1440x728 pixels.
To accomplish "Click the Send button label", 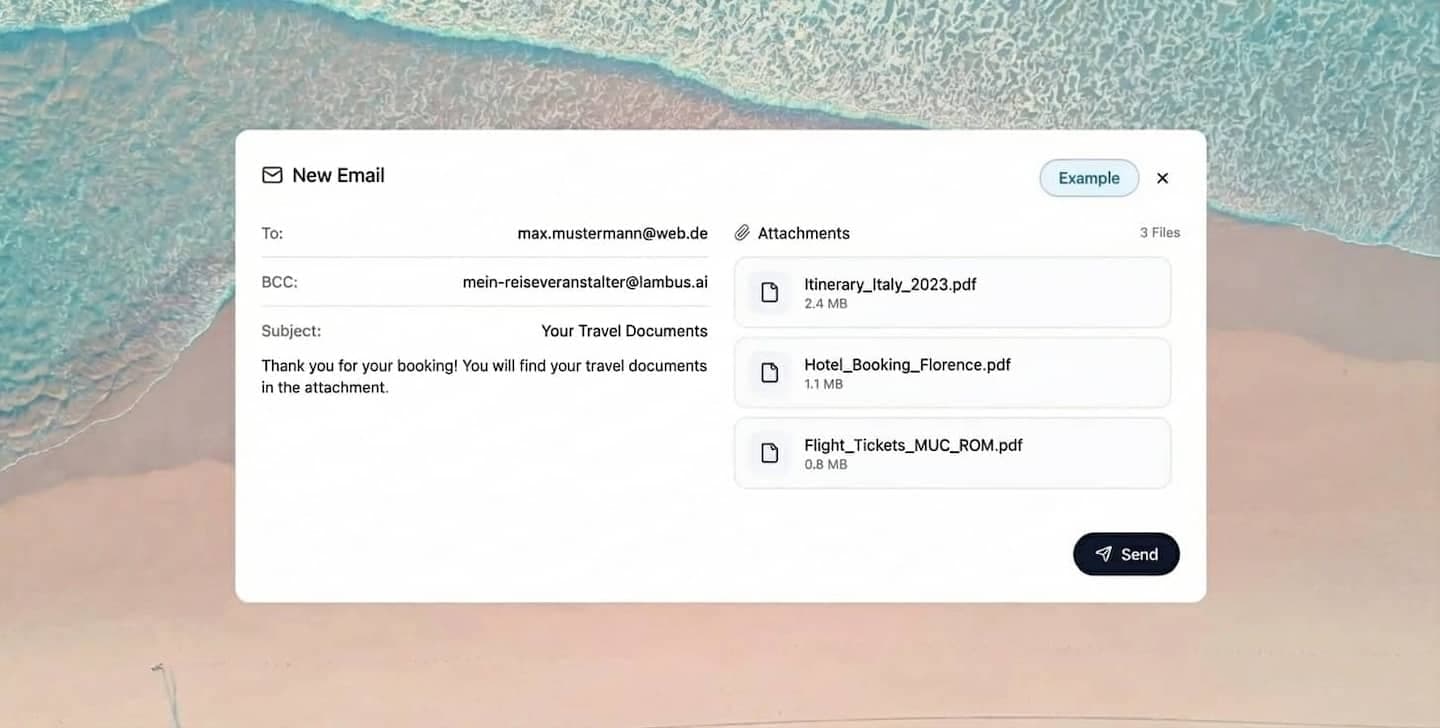I will 1139,554.
